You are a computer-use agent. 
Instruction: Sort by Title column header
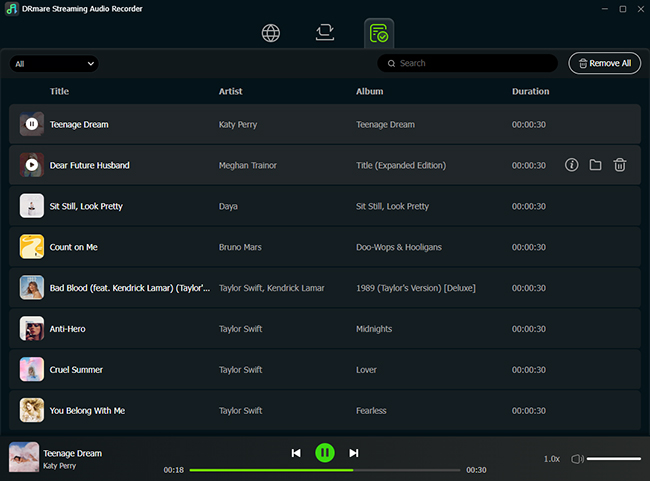tap(59, 91)
